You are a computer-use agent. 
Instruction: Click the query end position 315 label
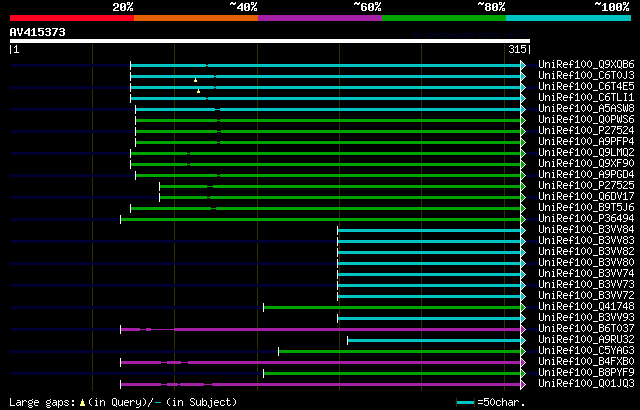coord(517,50)
